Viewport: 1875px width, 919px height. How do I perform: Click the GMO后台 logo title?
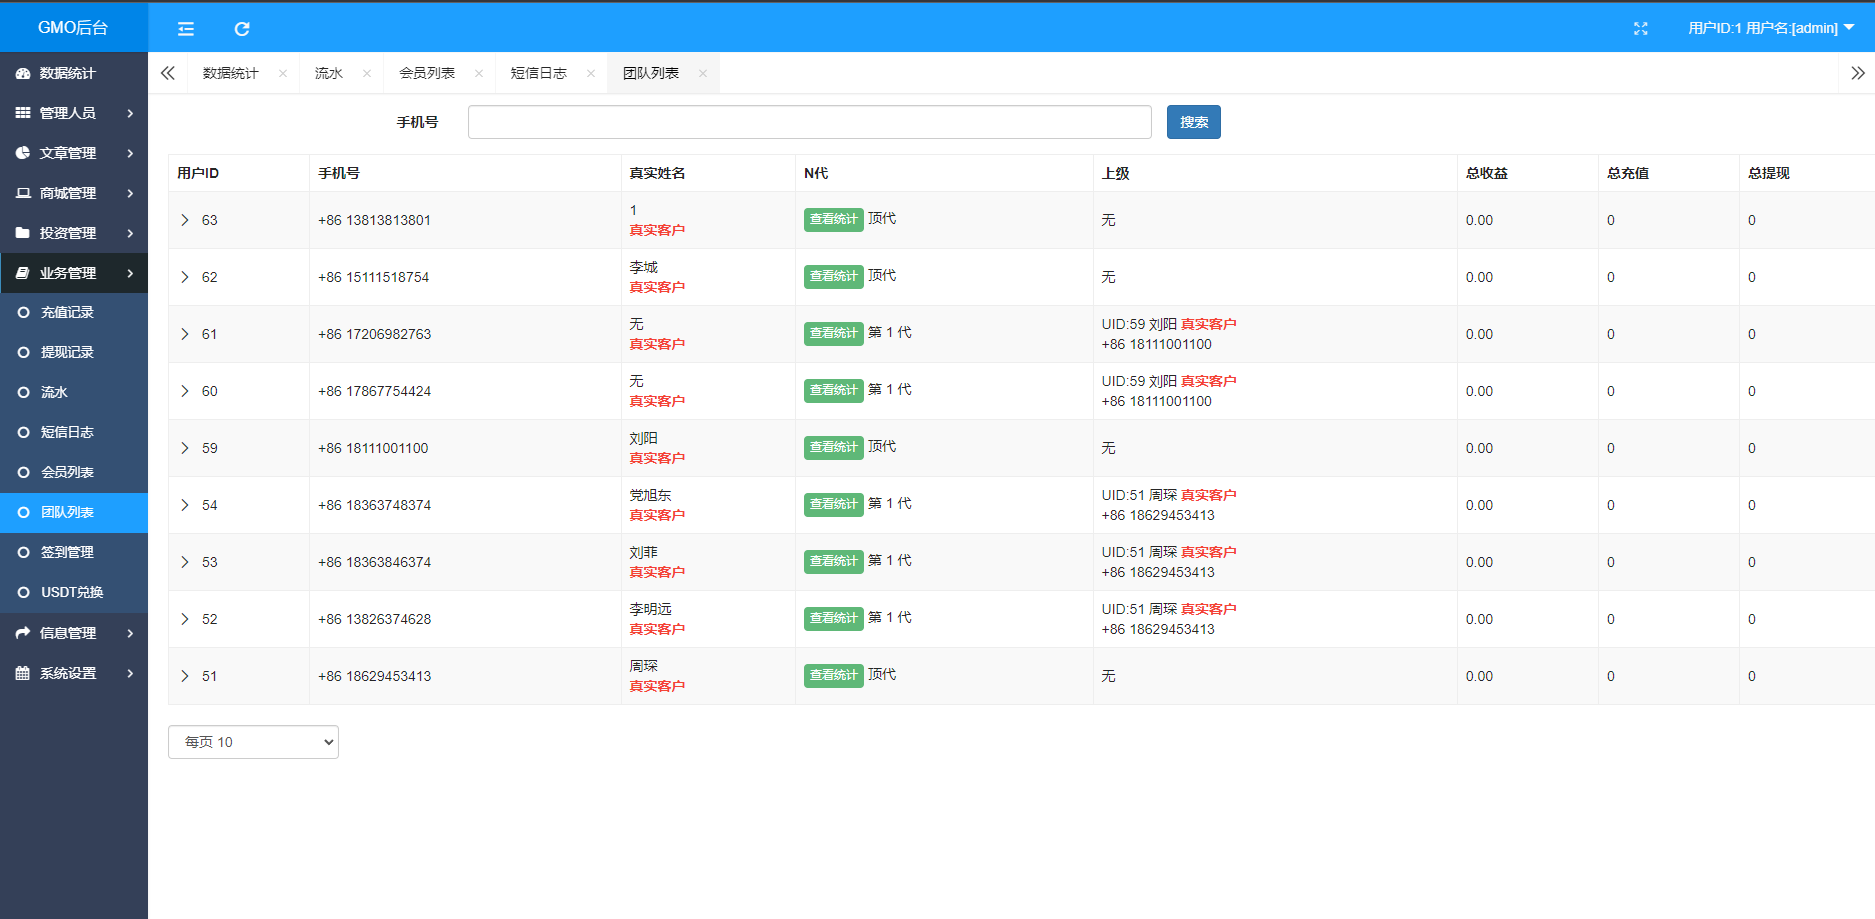click(x=73, y=27)
